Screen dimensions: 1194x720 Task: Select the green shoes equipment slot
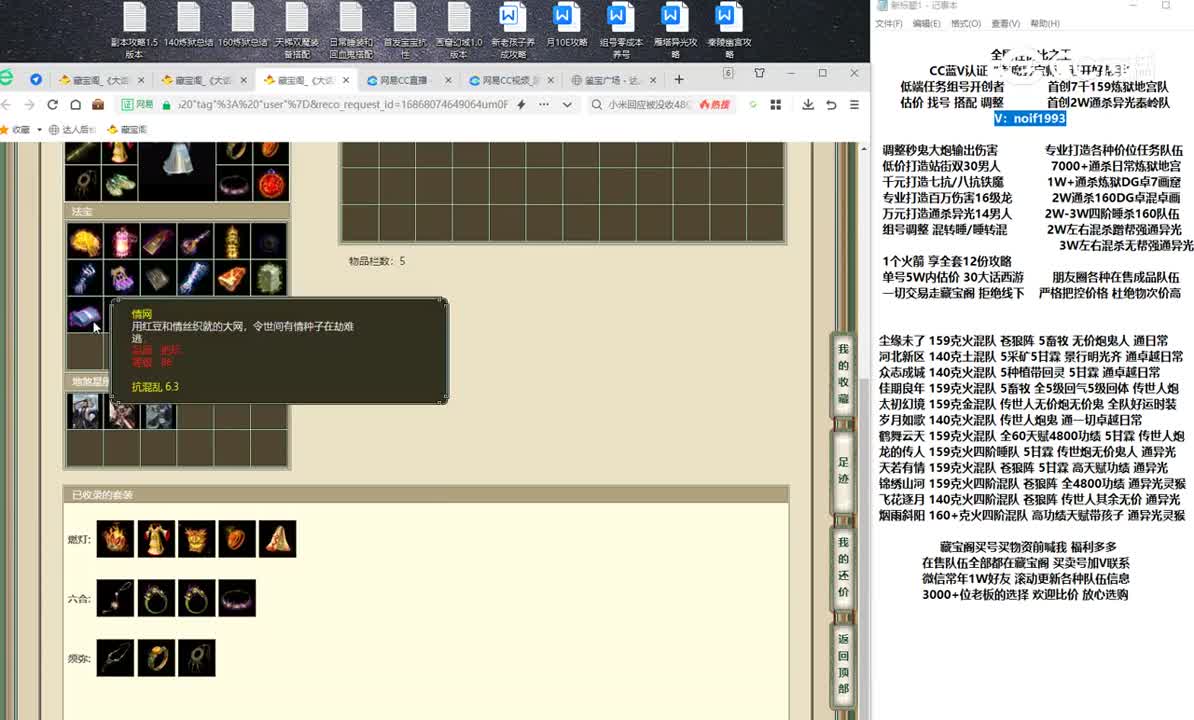(x=121, y=184)
